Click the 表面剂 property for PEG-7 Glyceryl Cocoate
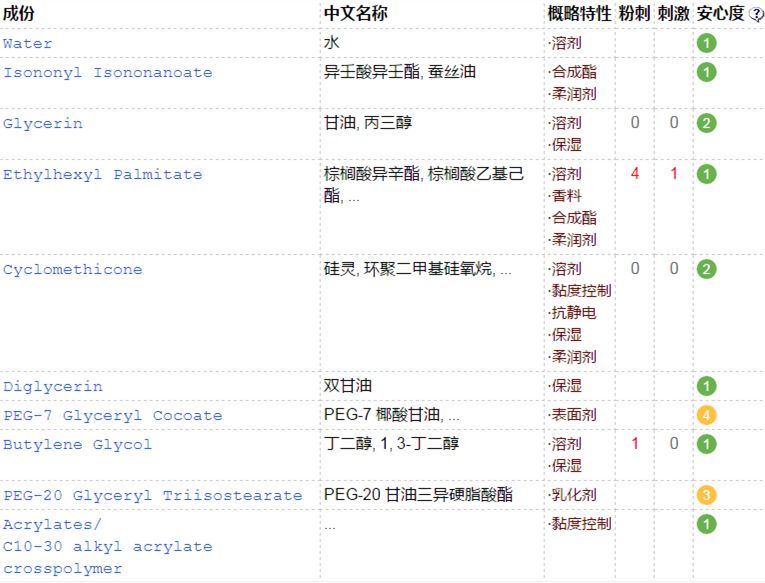Image resolution: width=765 pixels, height=583 pixels. pyautogui.click(x=574, y=415)
